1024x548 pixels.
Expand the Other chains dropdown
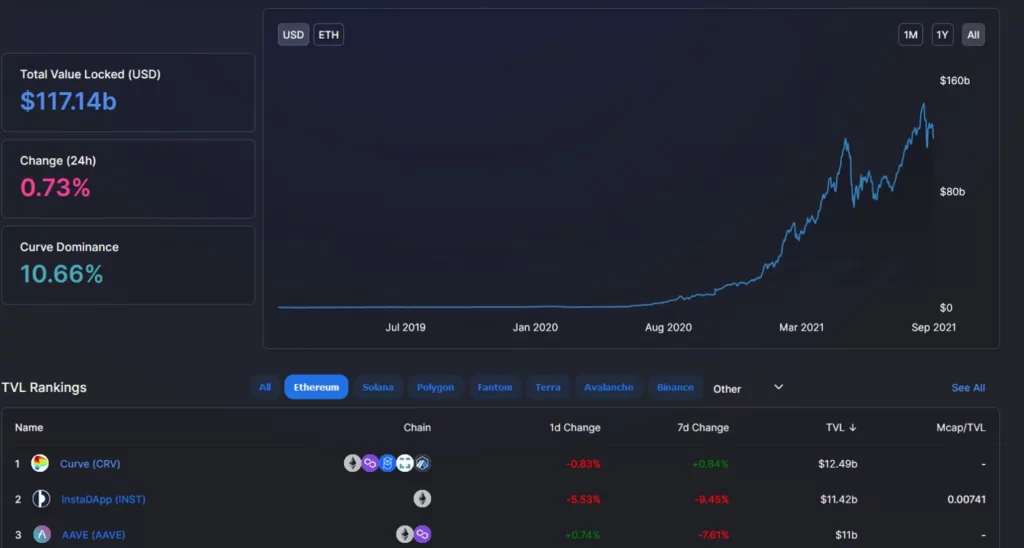point(778,387)
